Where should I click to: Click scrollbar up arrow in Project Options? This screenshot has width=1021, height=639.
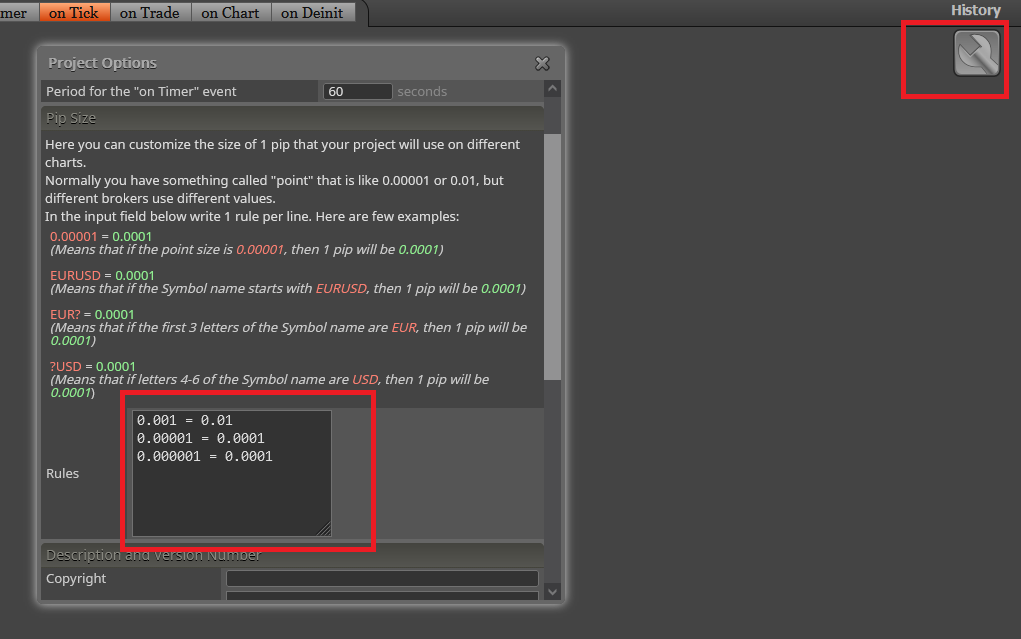(x=552, y=89)
